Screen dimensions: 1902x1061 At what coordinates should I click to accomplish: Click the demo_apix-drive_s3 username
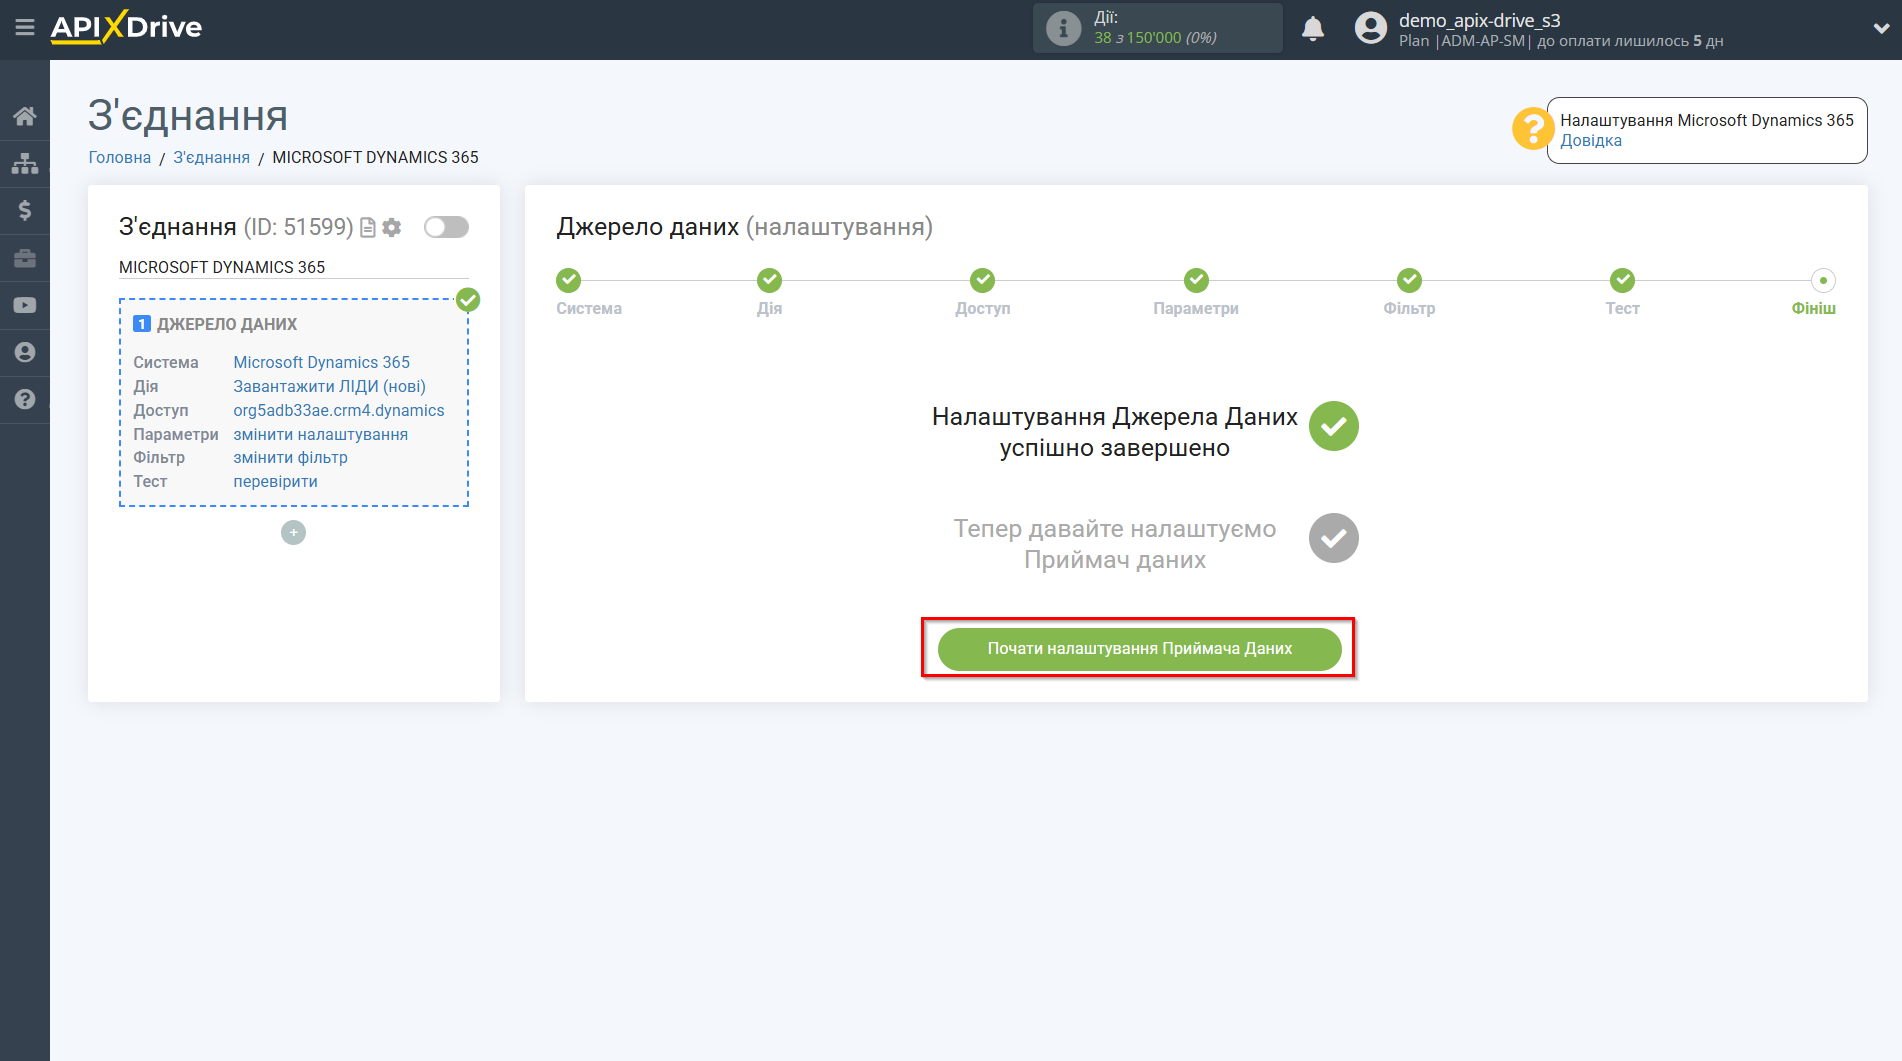coord(1479,20)
